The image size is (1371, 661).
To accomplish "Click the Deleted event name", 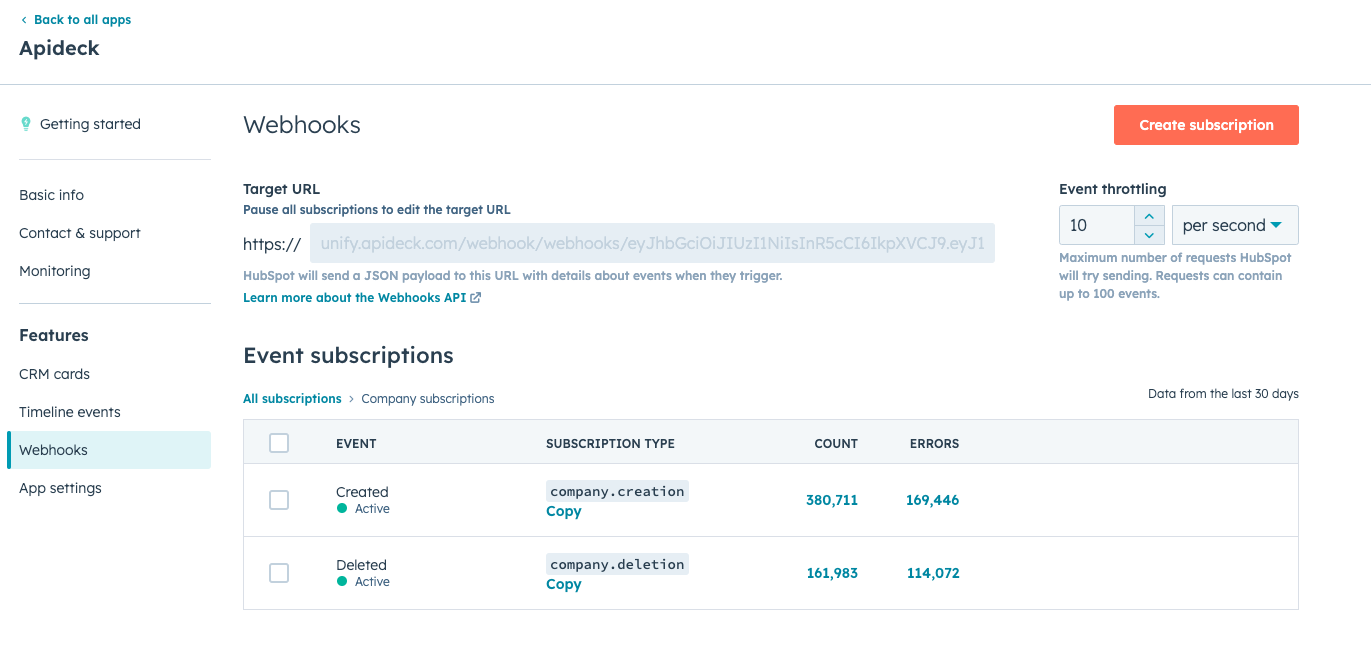I will point(361,565).
